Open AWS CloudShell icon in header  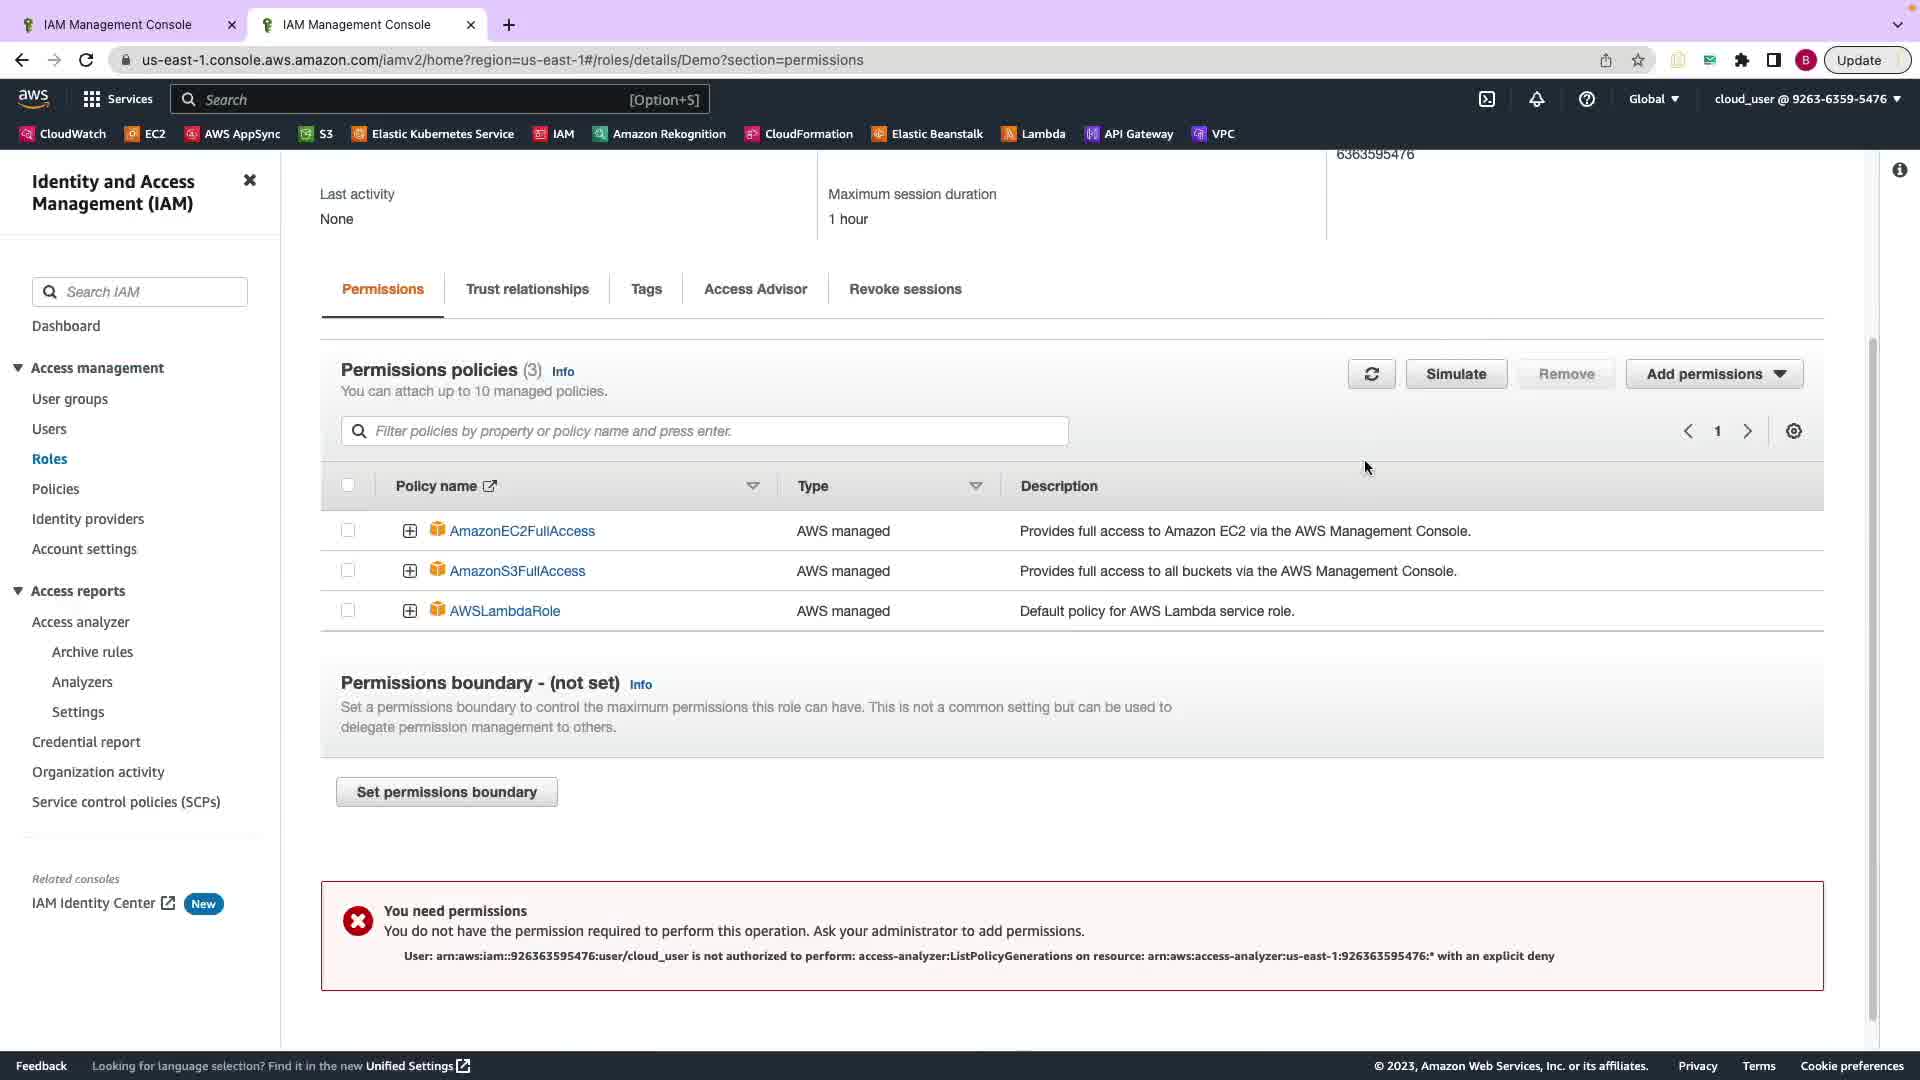tap(1487, 99)
